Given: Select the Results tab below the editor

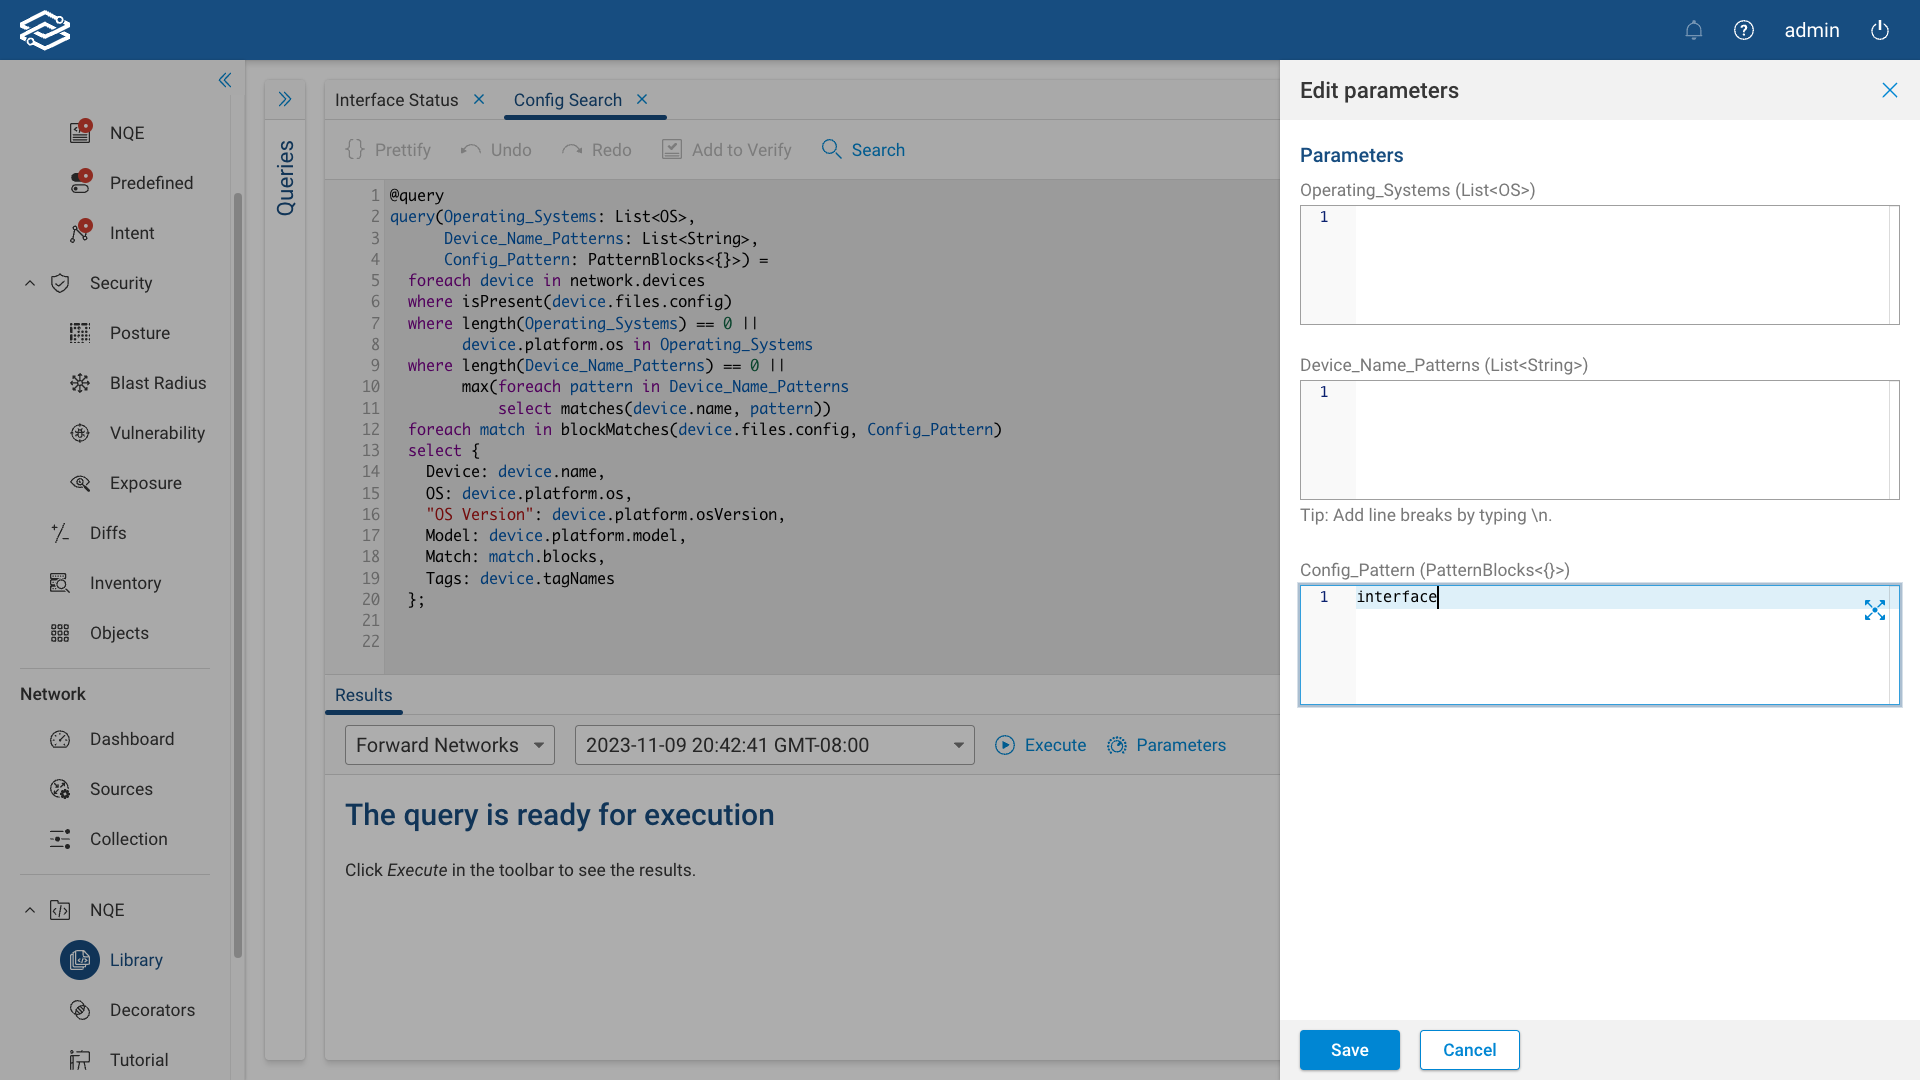Looking at the screenshot, I should point(363,695).
